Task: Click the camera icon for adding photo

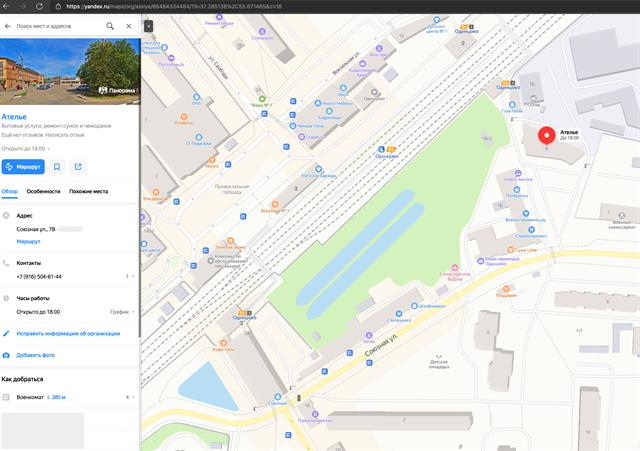Action: coord(7,355)
